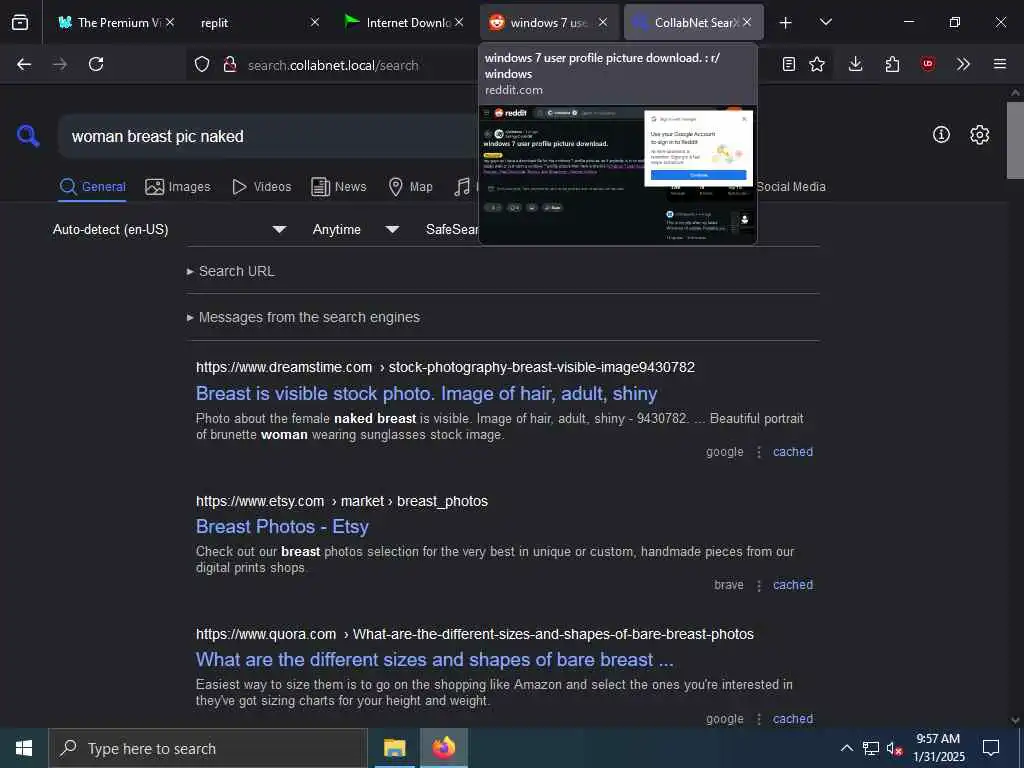Open options dots beside dreamstime cached

(759, 452)
